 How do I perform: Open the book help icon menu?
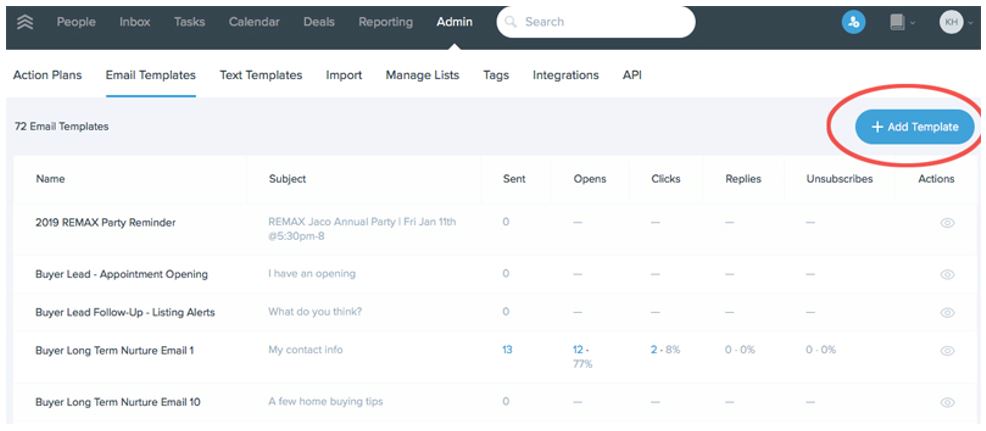click(x=899, y=22)
